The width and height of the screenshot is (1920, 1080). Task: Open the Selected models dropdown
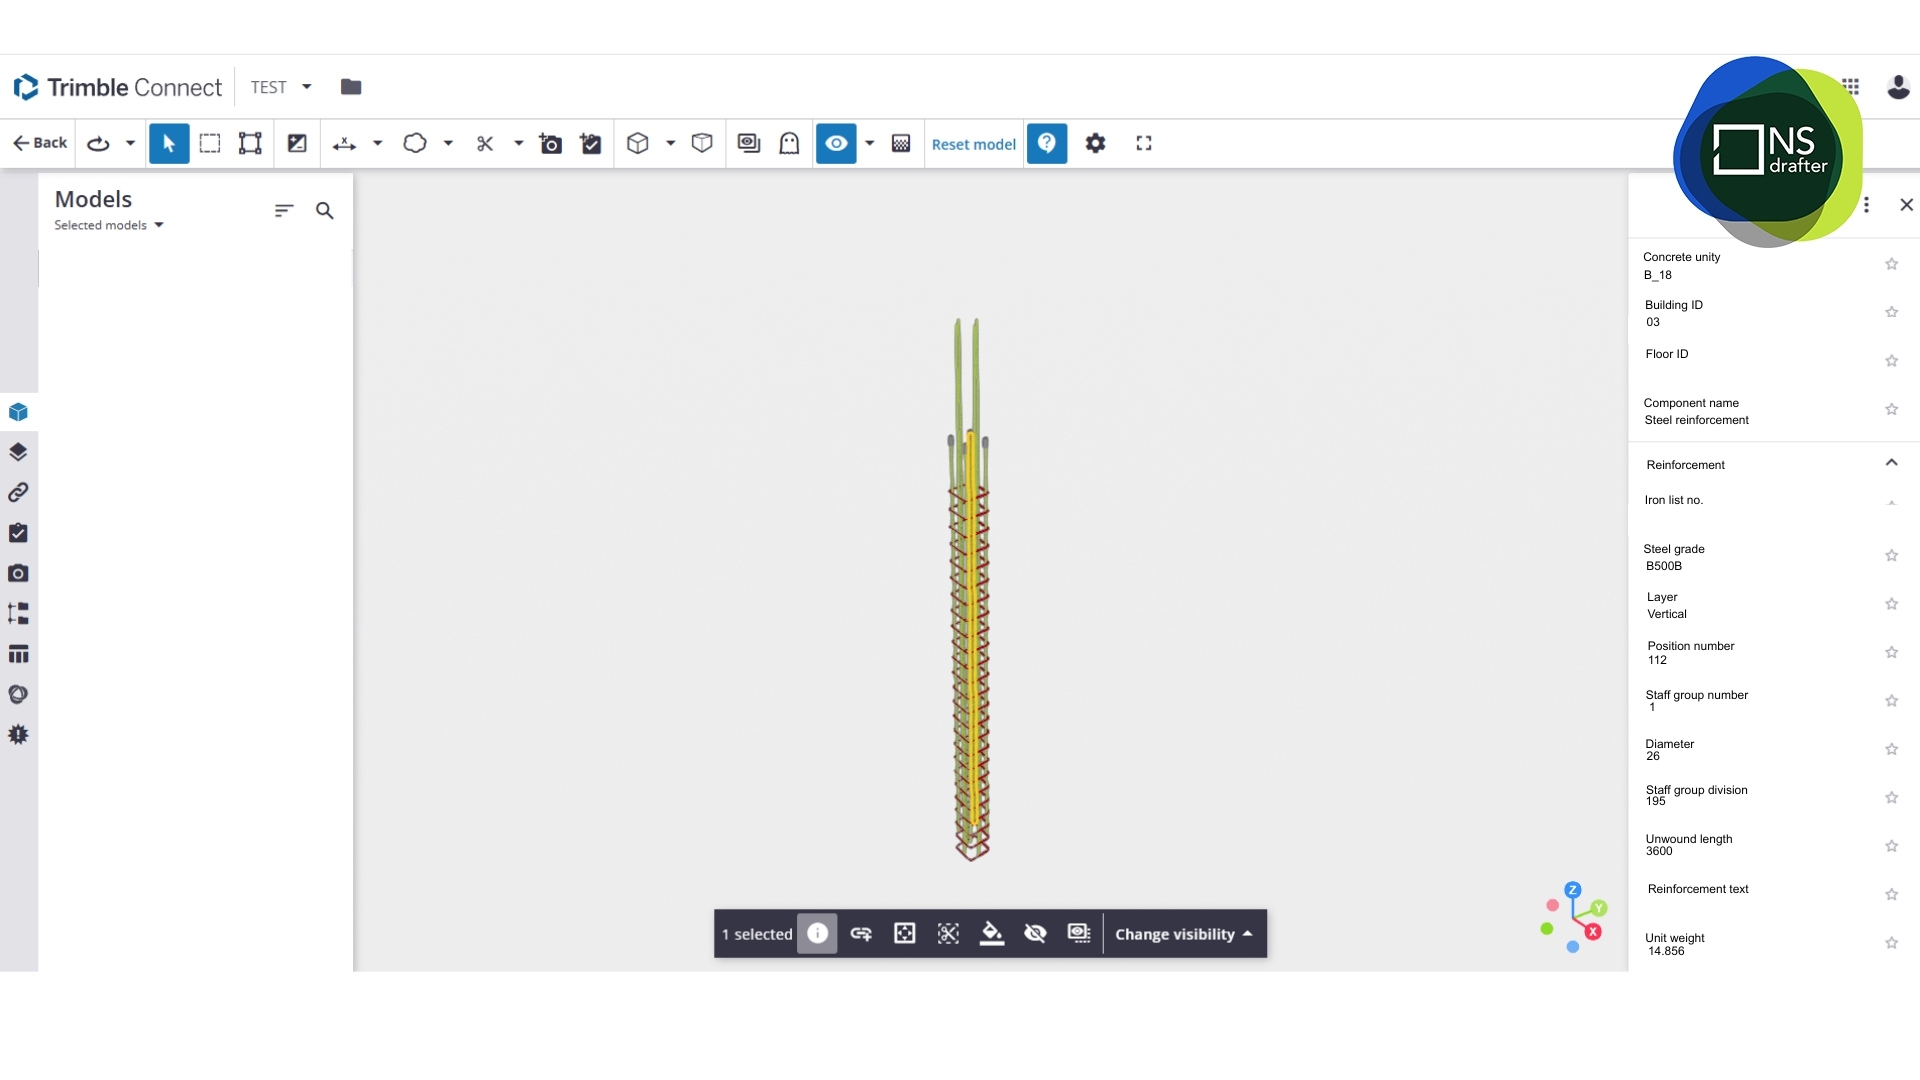(109, 225)
